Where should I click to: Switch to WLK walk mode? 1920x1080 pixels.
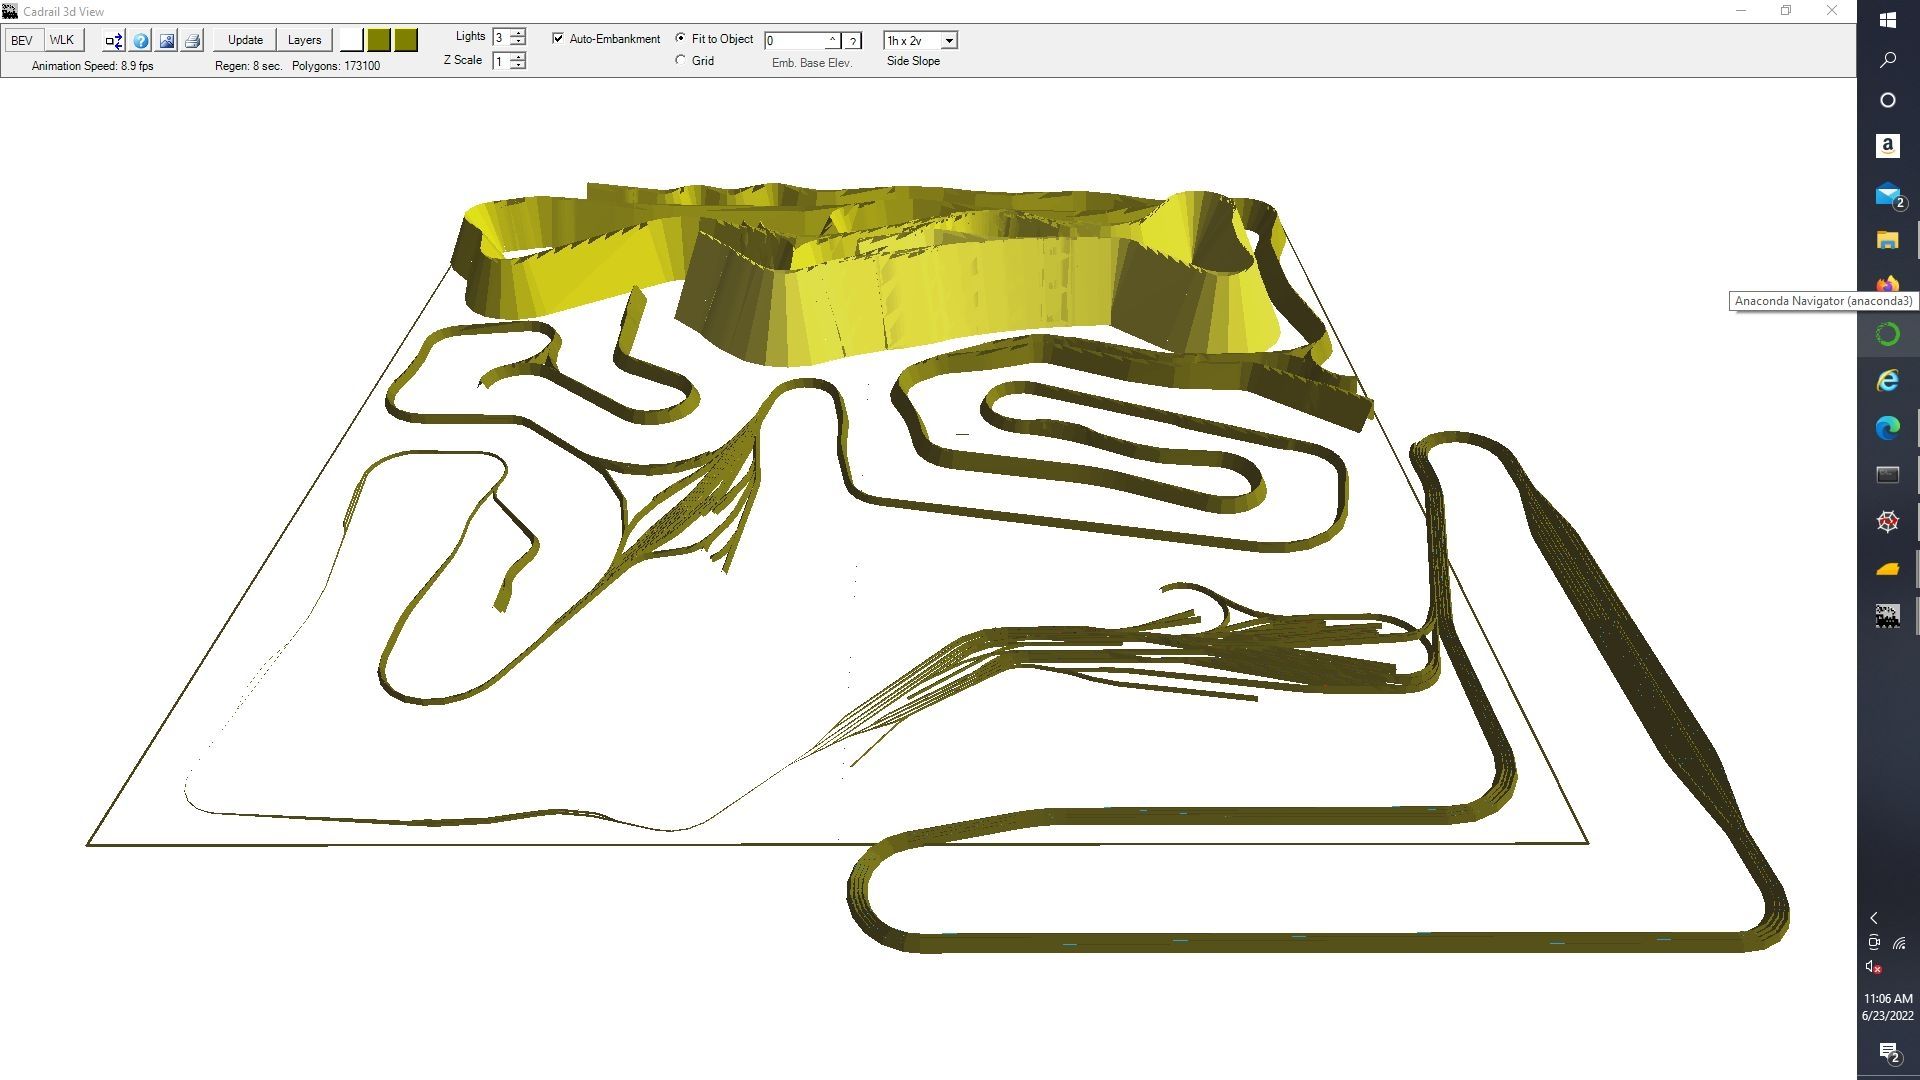62,41
